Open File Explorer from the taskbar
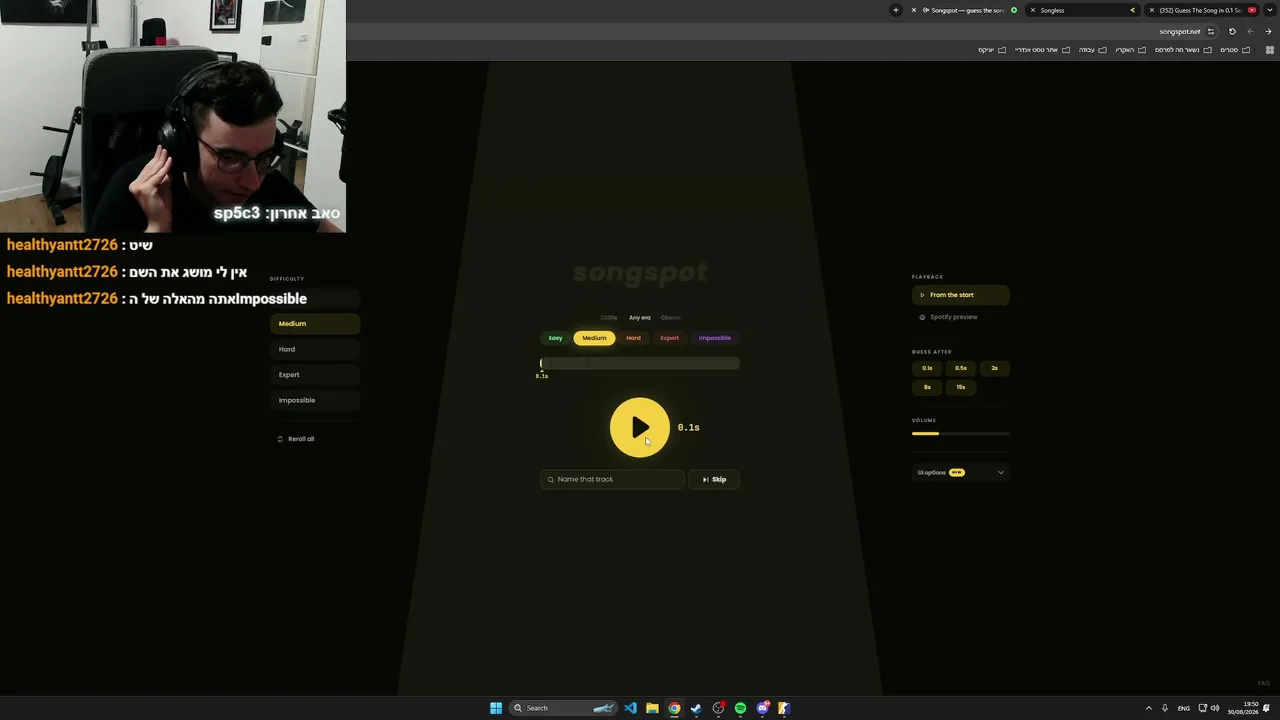Image resolution: width=1280 pixels, height=720 pixels. [x=652, y=708]
